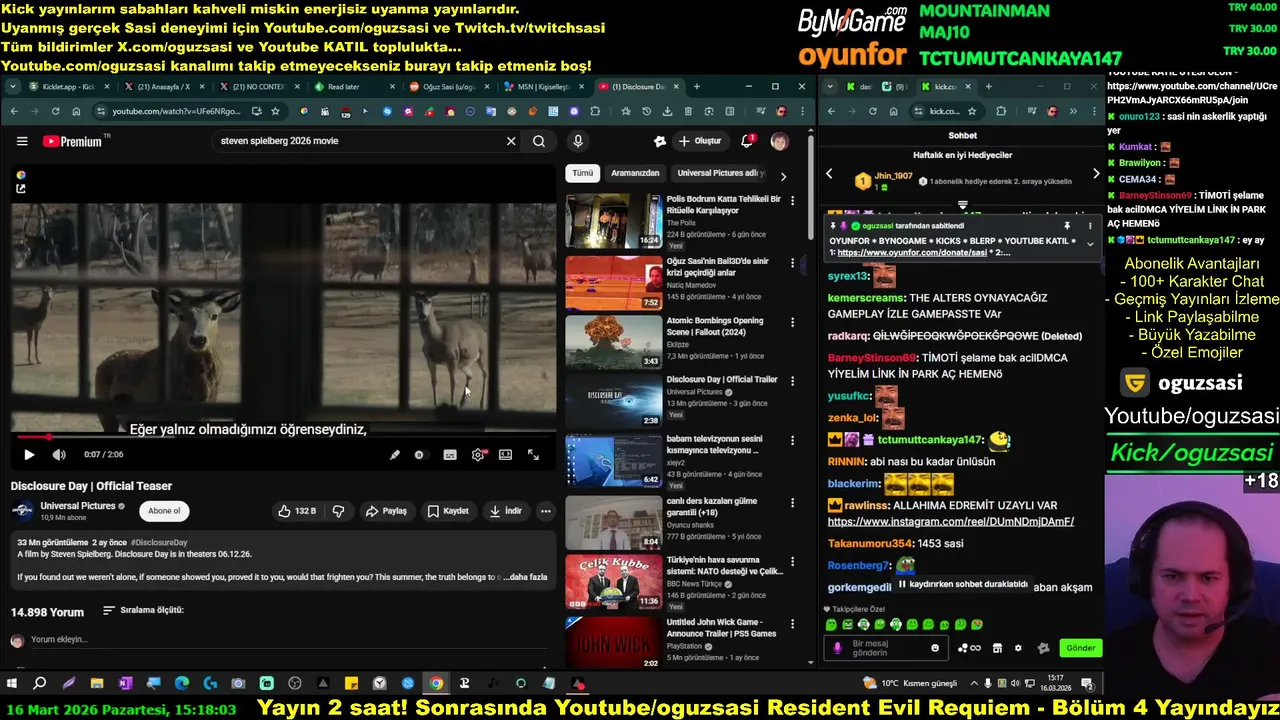1280x720 pixels.
Task: Open the YouTube account avatar menu
Action: pyautogui.click(x=779, y=141)
